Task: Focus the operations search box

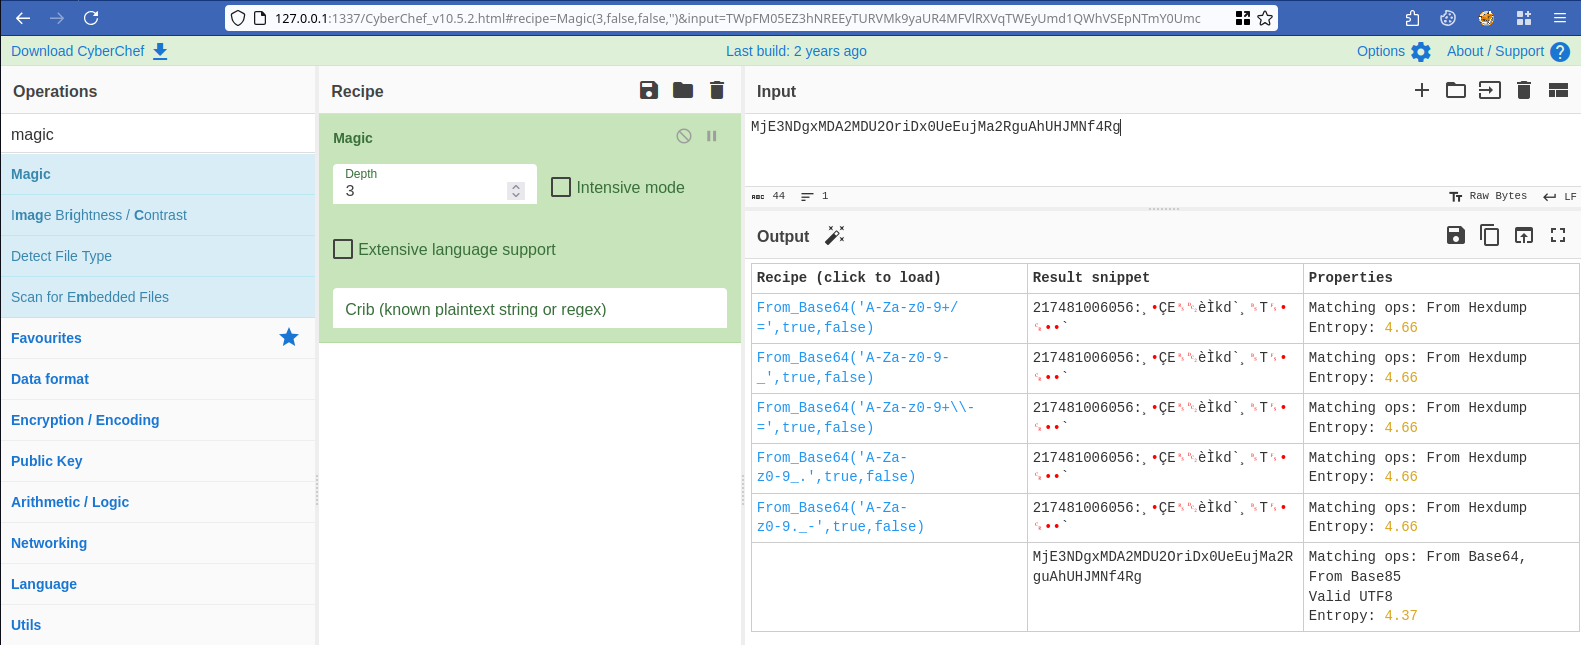Action: 159,134
